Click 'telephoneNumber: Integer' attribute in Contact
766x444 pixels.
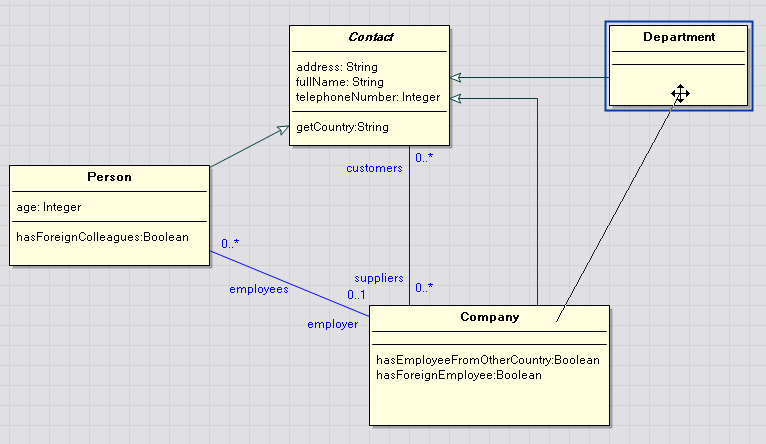tap(368, 97)
